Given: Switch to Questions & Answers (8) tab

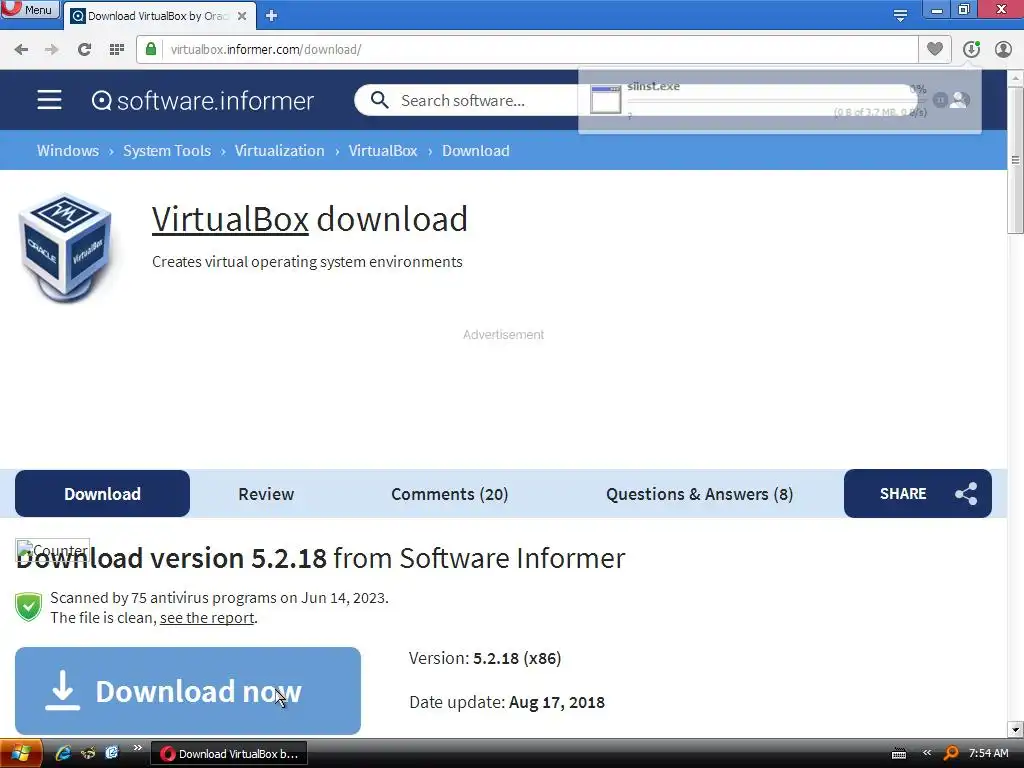Looking at the screenshot, I should [x=699, y=494].
